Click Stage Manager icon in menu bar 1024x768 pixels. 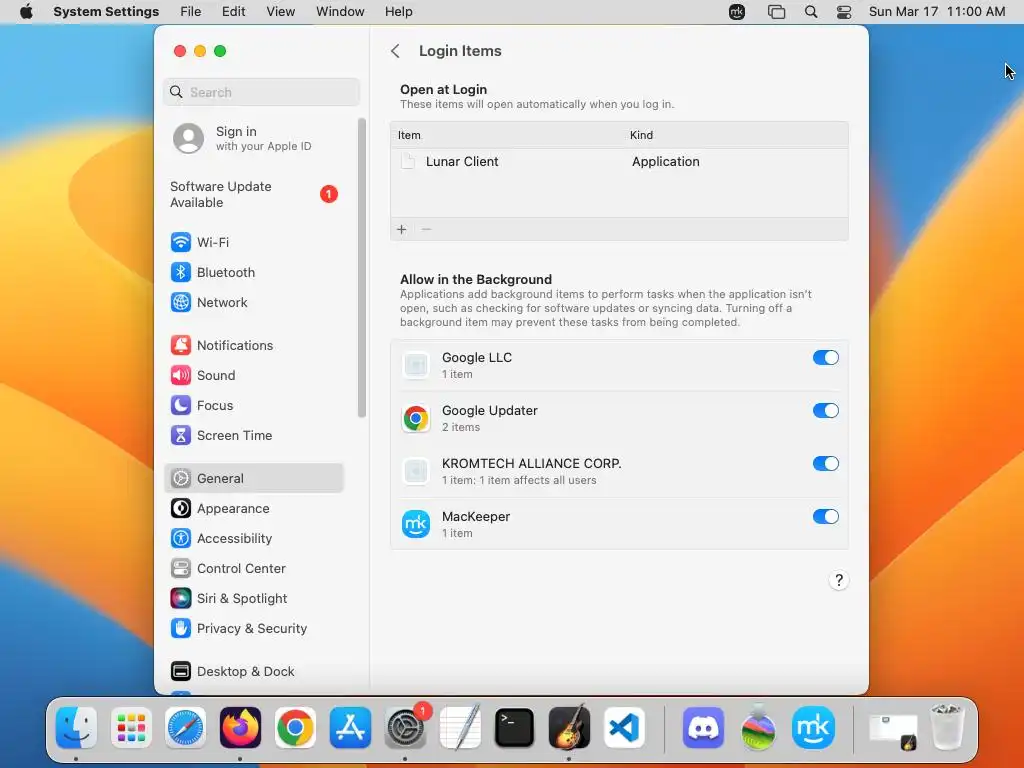click(x=776, y=12)
